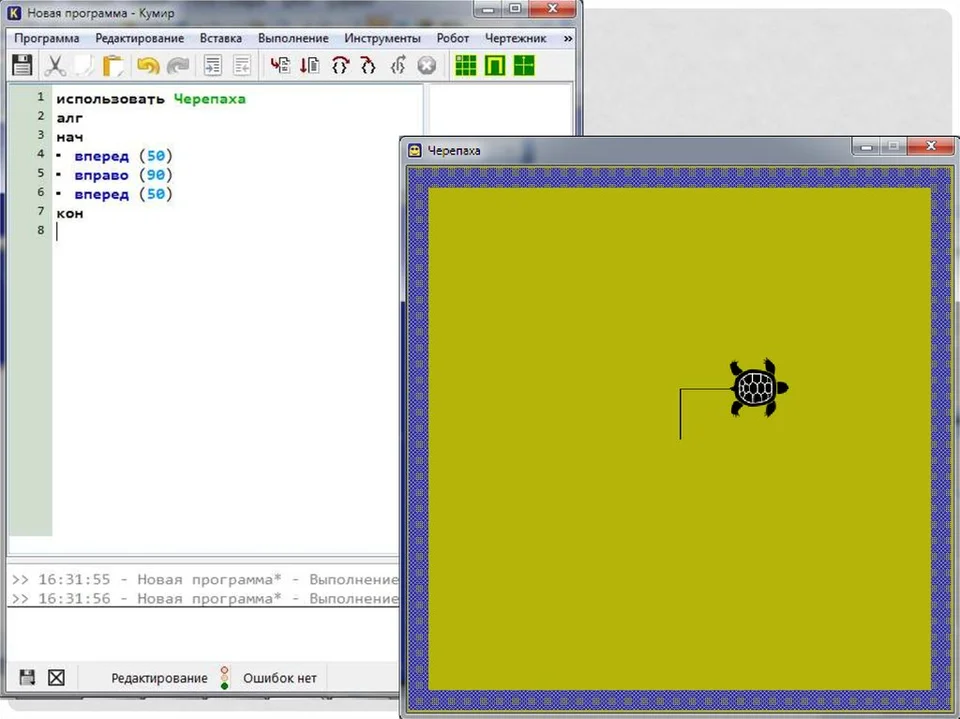Open the Робот menu
The width and height of the screenshot is (960, 719).
(x=452, y=38)
